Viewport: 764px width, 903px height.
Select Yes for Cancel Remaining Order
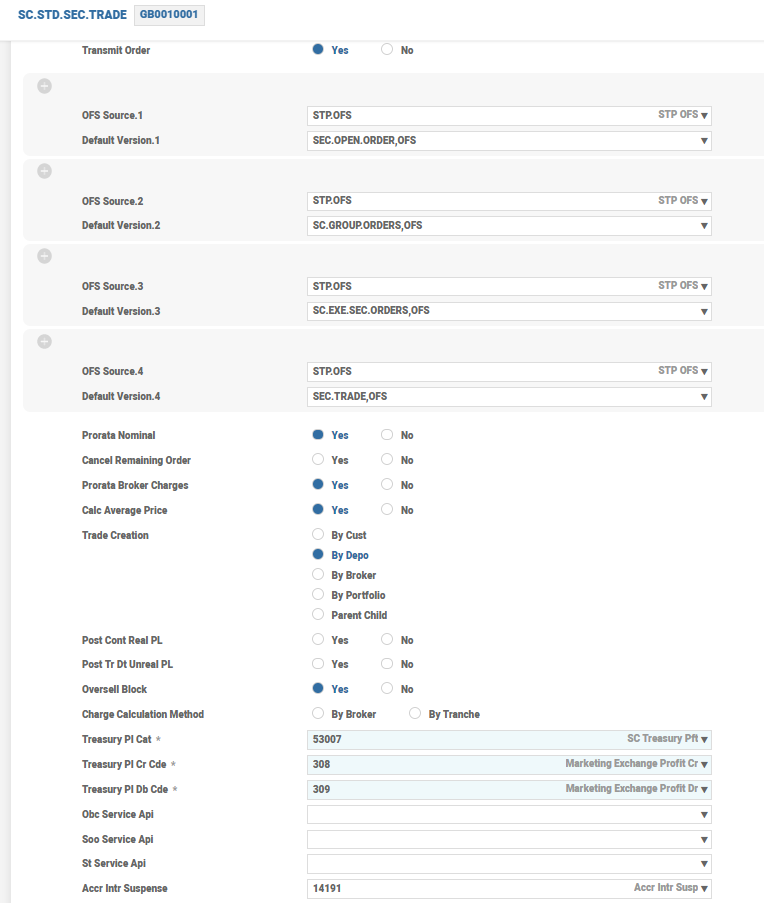point(318,460)
